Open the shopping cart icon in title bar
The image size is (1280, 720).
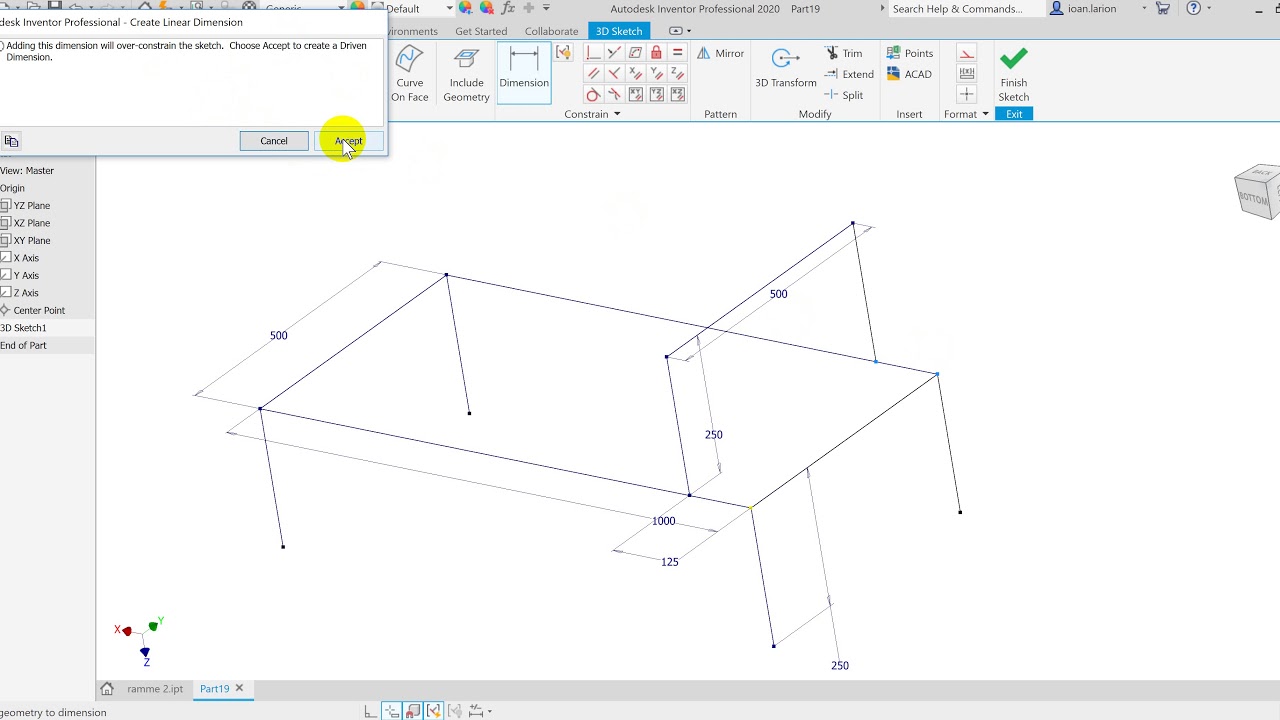pyautogui.click(x=1162, y=9)
